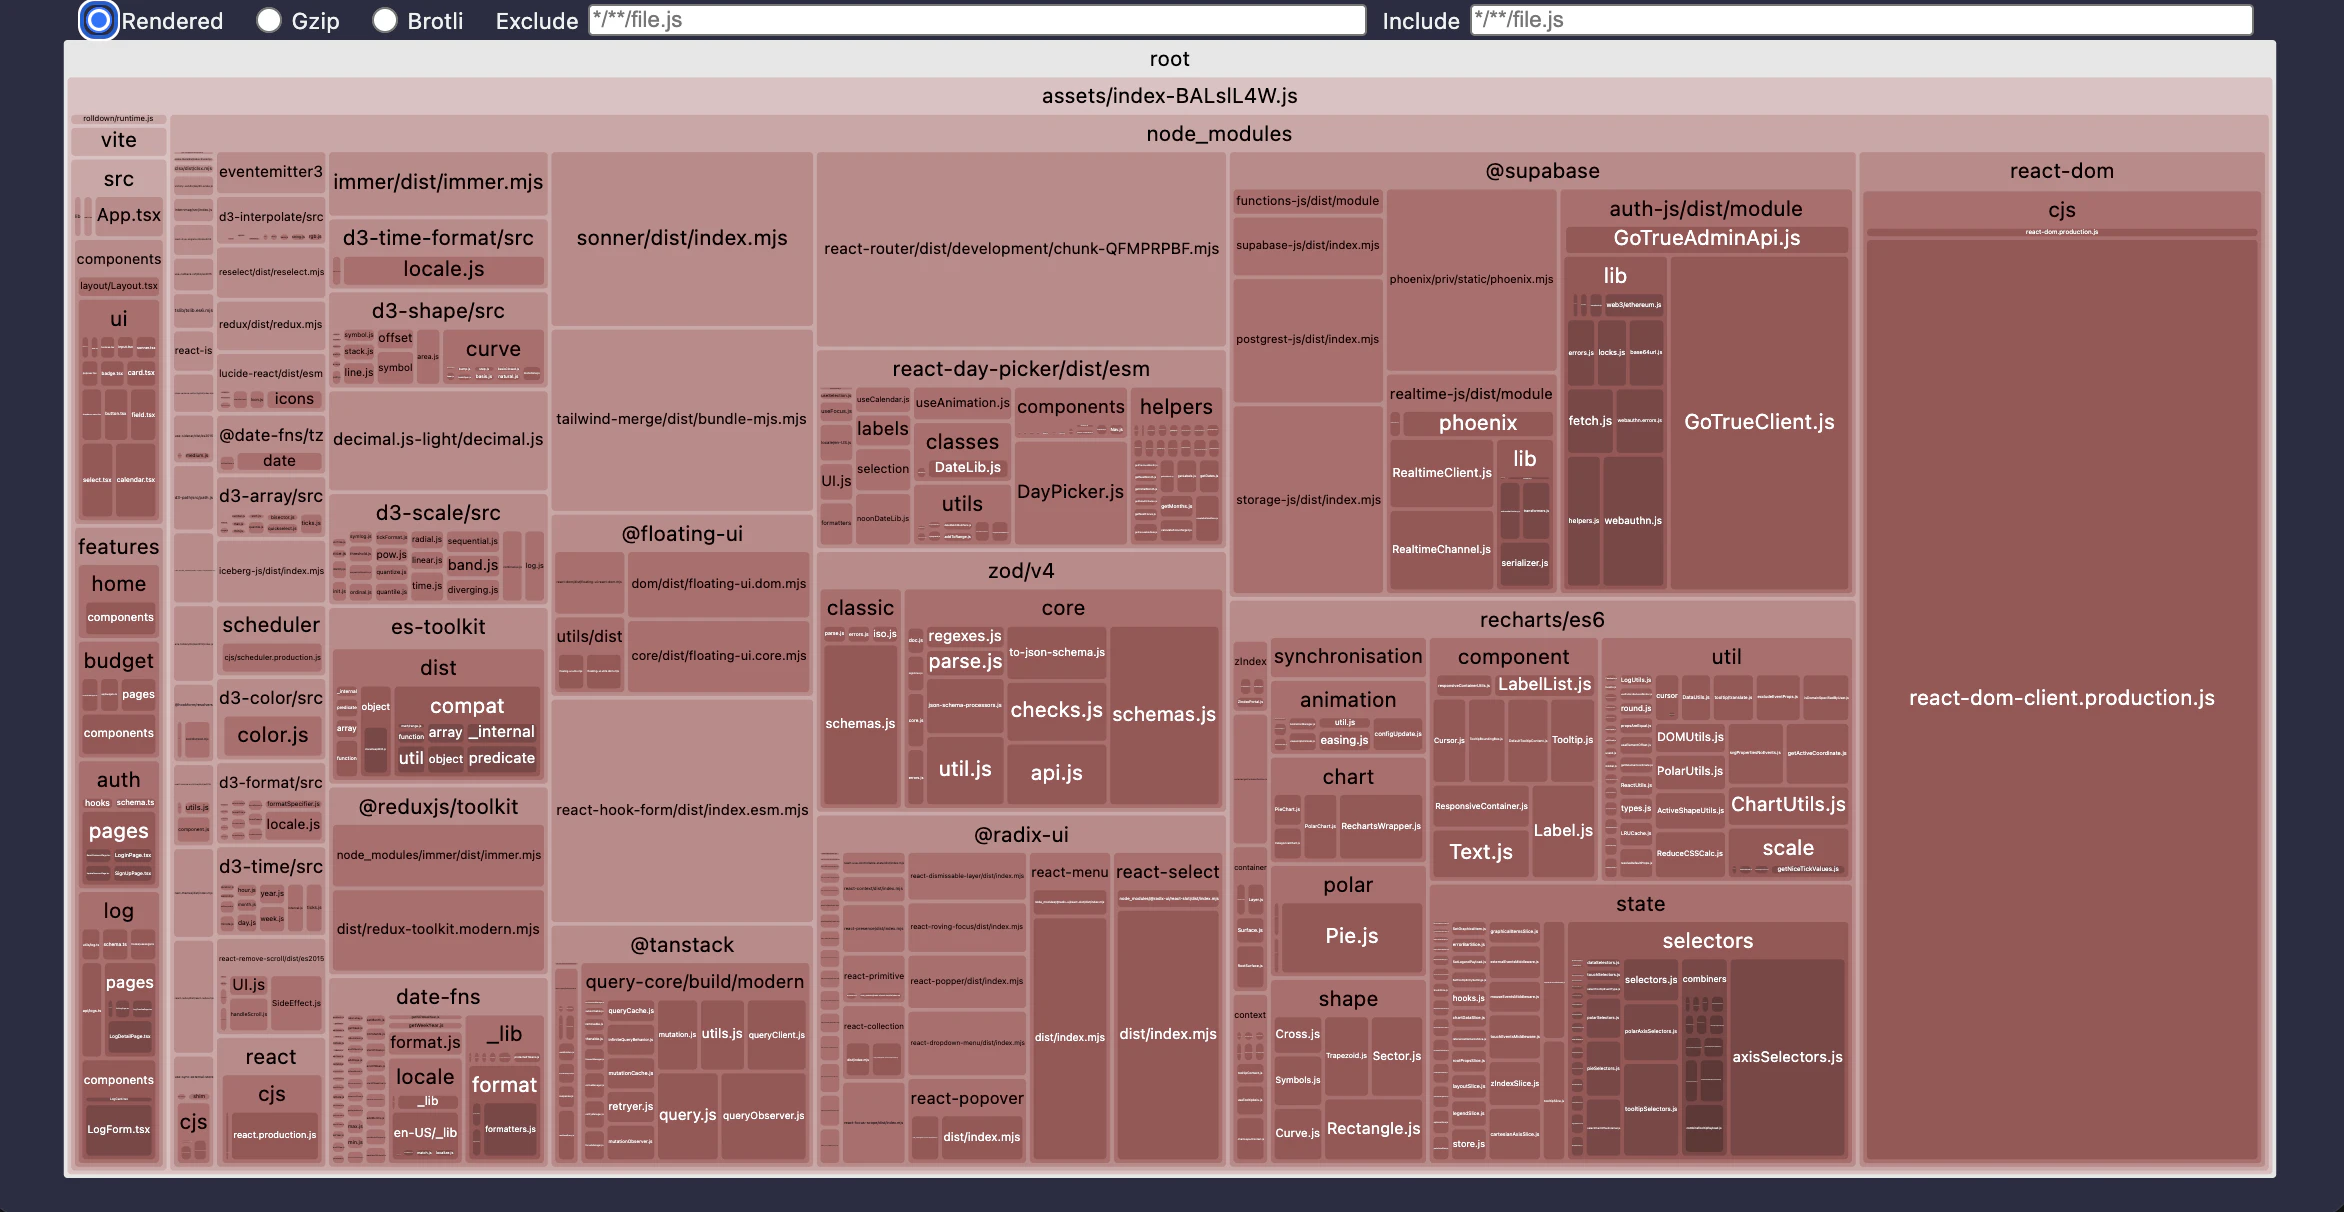Select the Brotli radio button
Viewport: 2344px width, 1212px height.
(x=385, y=20)
